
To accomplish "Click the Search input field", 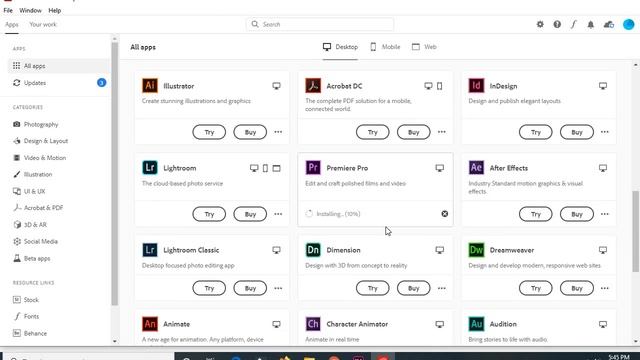I will (x=320, y=24).
